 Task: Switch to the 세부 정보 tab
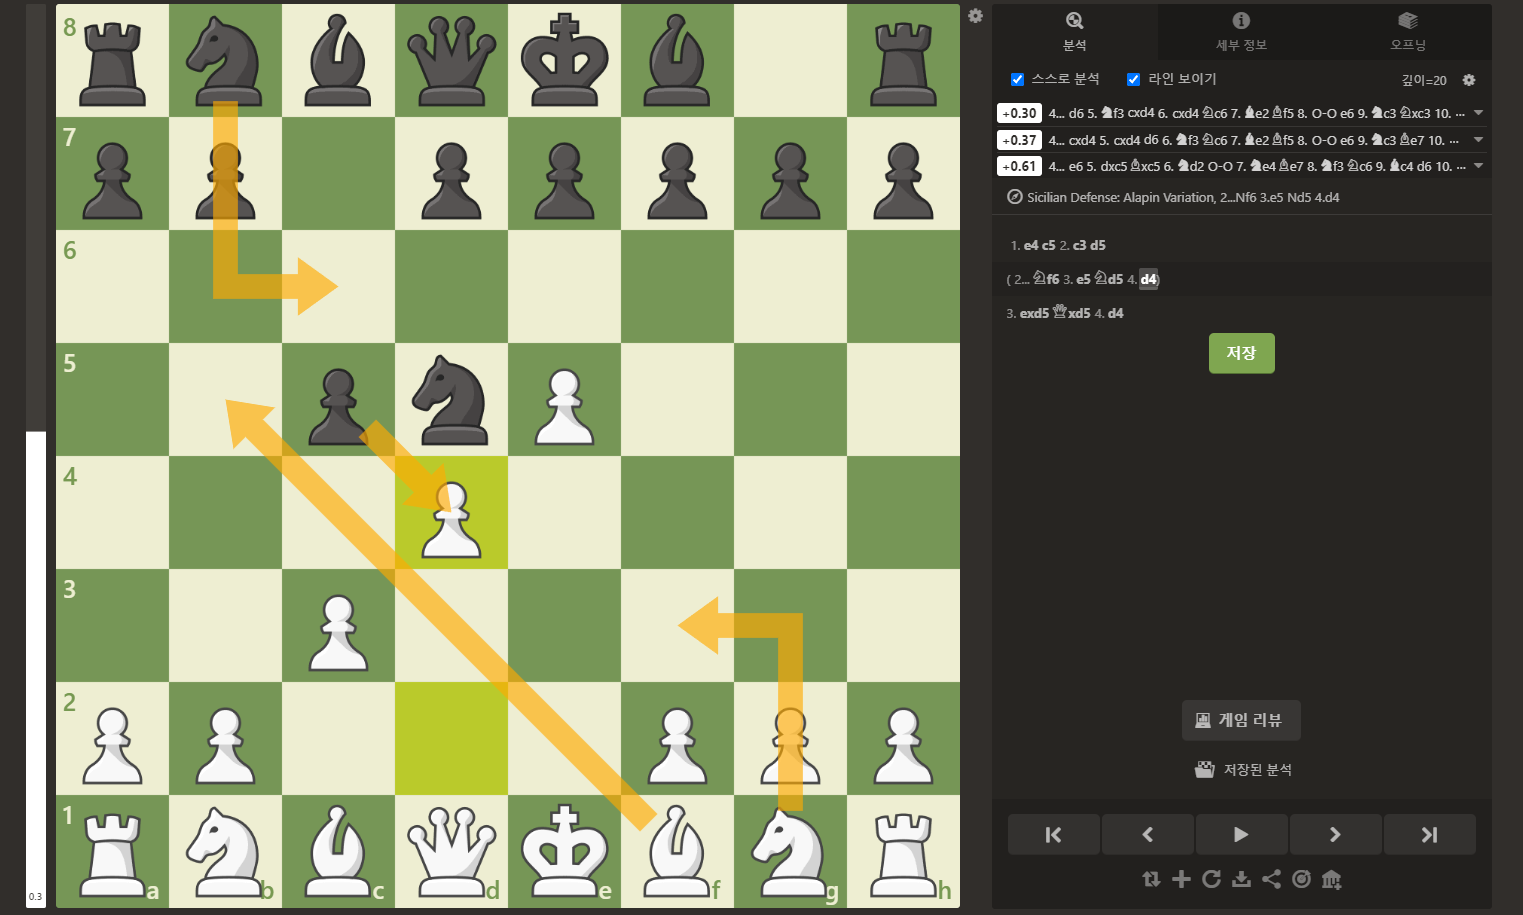point(1241,32)
